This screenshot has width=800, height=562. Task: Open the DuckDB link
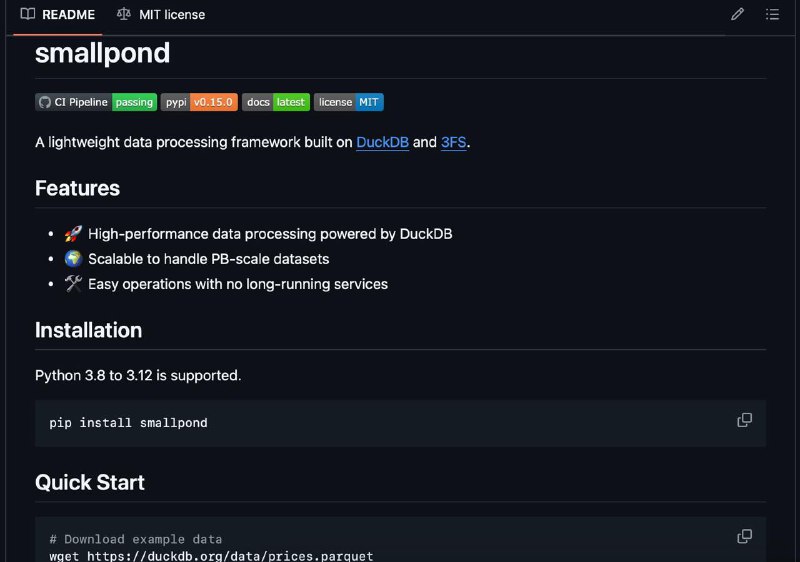point(382,142)
